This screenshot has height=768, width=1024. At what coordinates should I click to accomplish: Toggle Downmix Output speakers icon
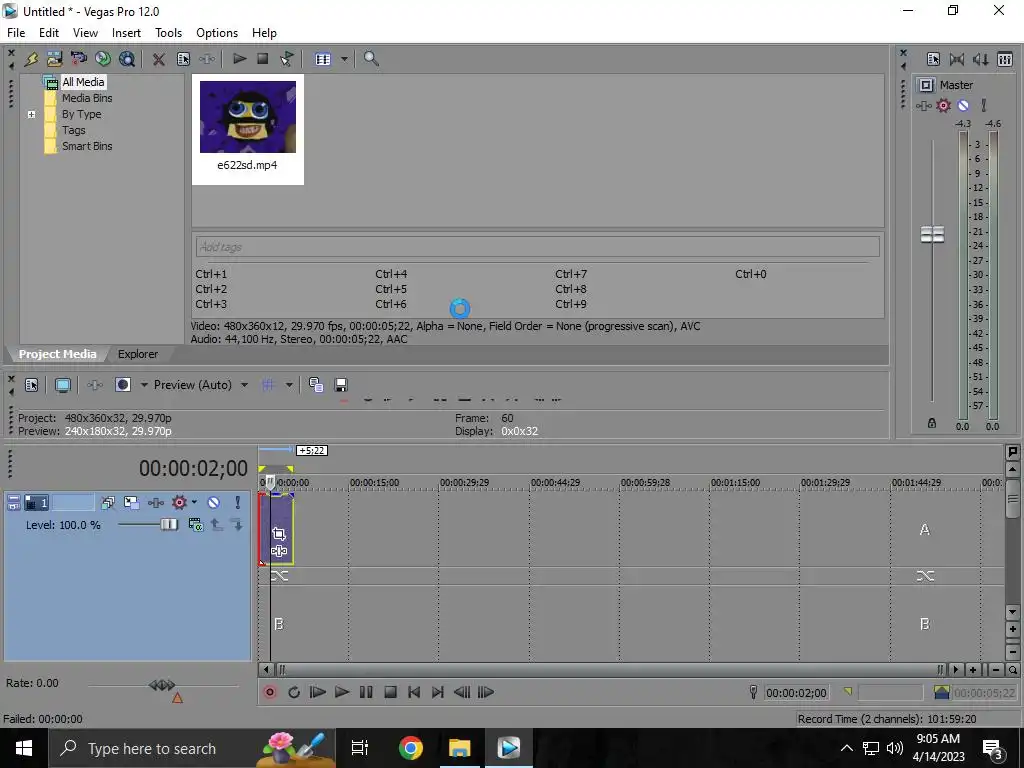click(957, 59)
